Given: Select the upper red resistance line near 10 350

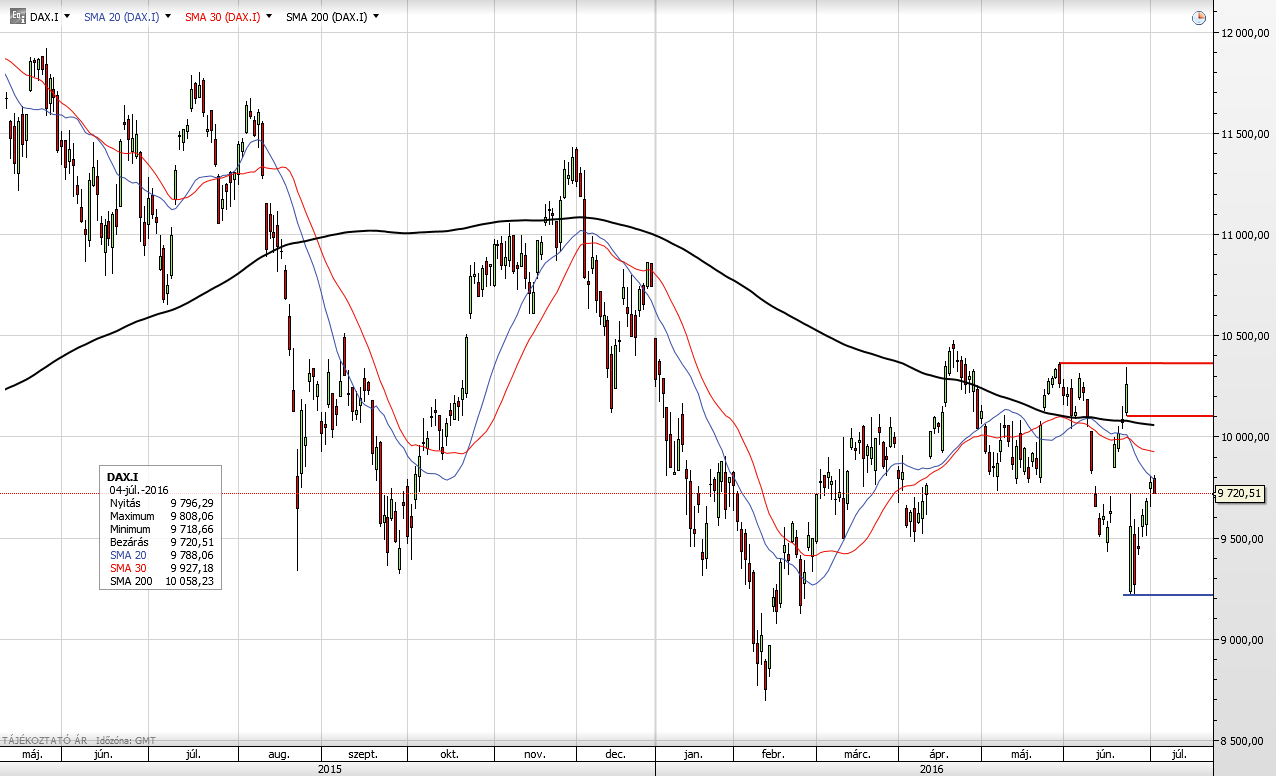Looking at the screenshot, I should 1136,363.
